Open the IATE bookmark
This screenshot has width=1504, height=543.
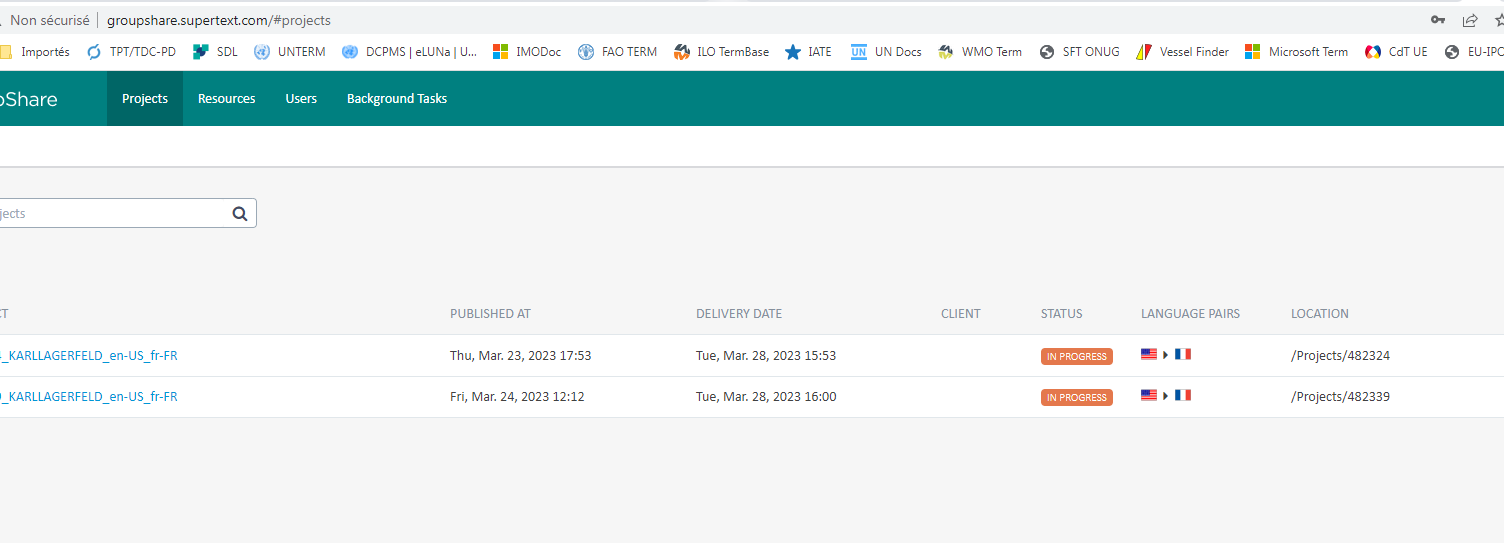coord(808,52)
